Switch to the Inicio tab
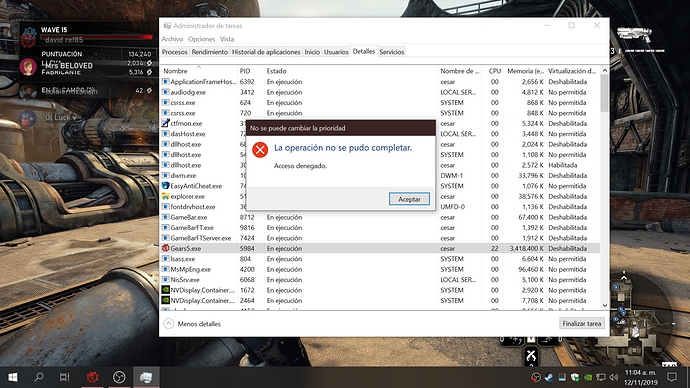 coord(312,52)
